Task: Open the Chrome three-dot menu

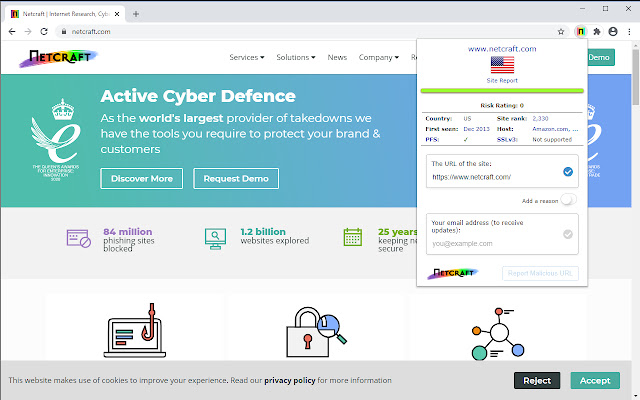Action: 629,31
